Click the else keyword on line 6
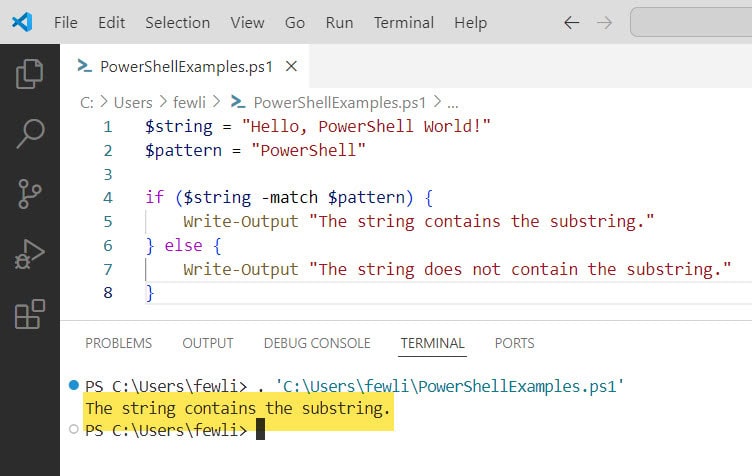 point(183,245)
